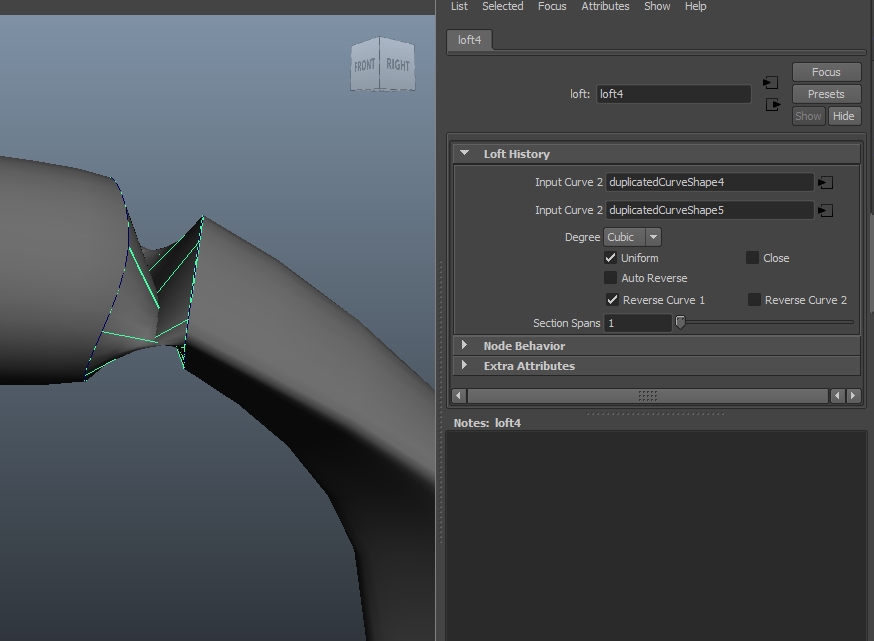
Task: Enable Auto Reverse option
Action: coord(610,278)
